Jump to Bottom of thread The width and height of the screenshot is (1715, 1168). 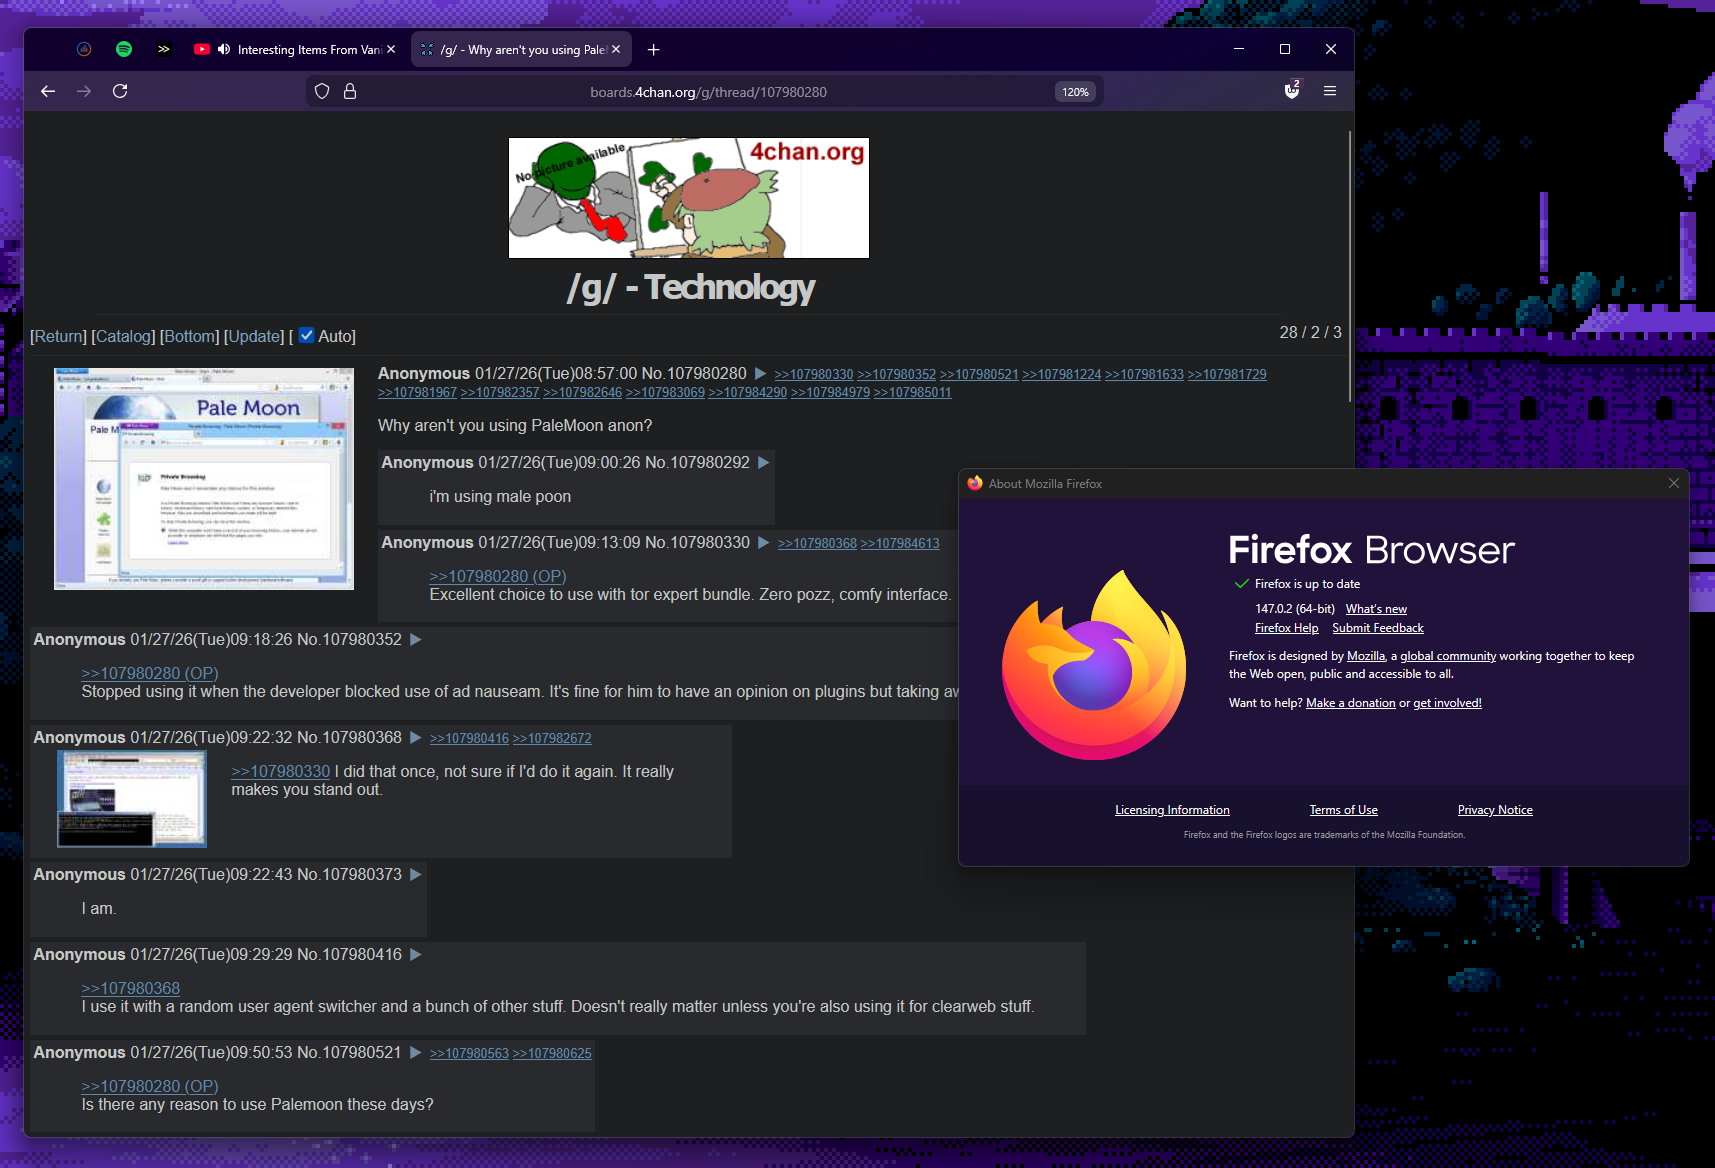click(190, 337)
